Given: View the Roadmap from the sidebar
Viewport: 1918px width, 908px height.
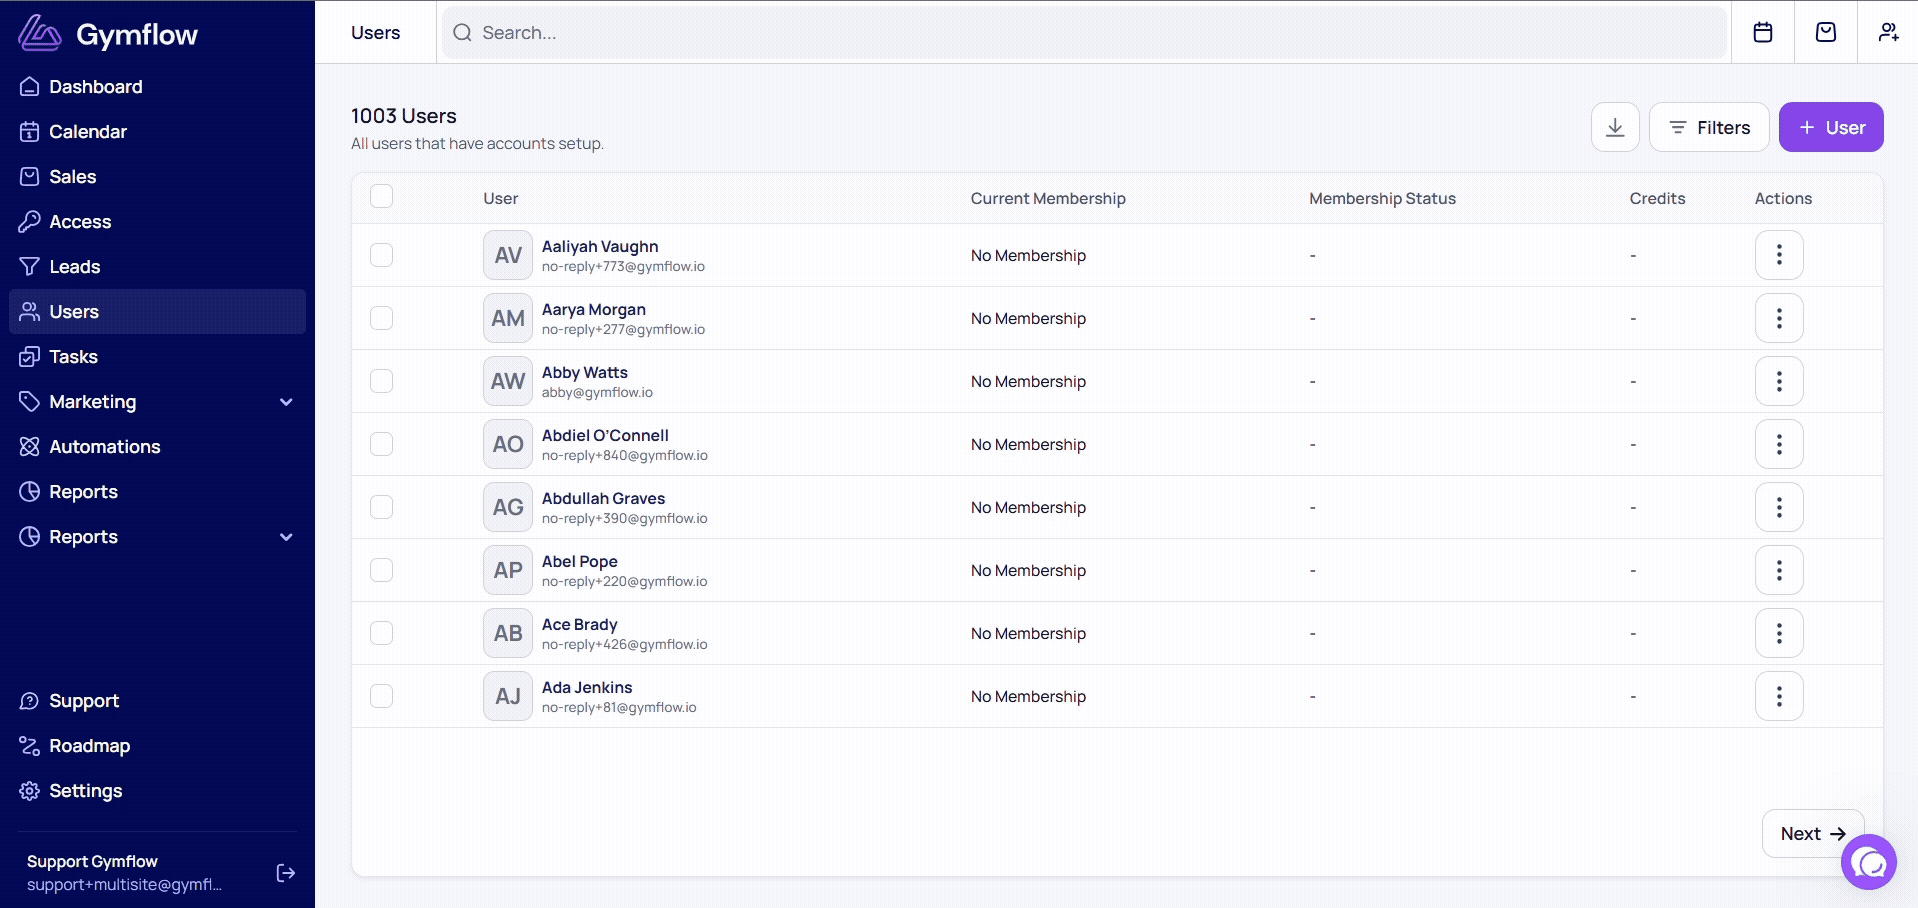Looking at the screenshot, I should (157, 746).
